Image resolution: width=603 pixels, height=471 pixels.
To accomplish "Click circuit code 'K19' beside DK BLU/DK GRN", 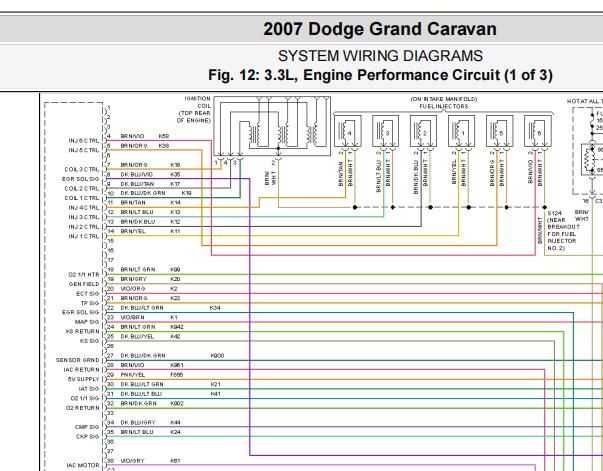I will [187, 193].
